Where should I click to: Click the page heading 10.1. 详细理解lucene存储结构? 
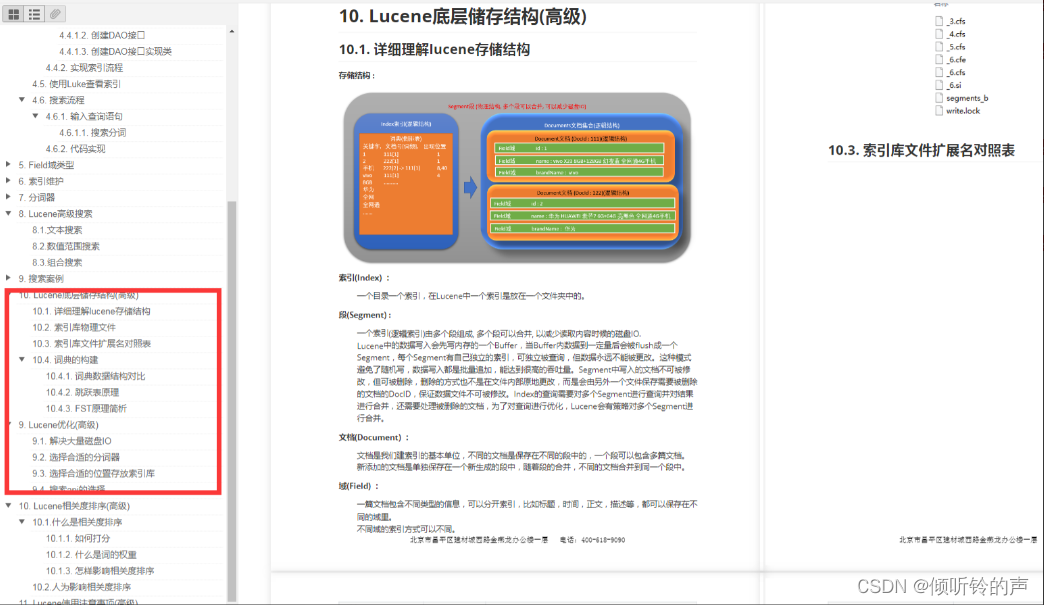(x=434, y=49)
